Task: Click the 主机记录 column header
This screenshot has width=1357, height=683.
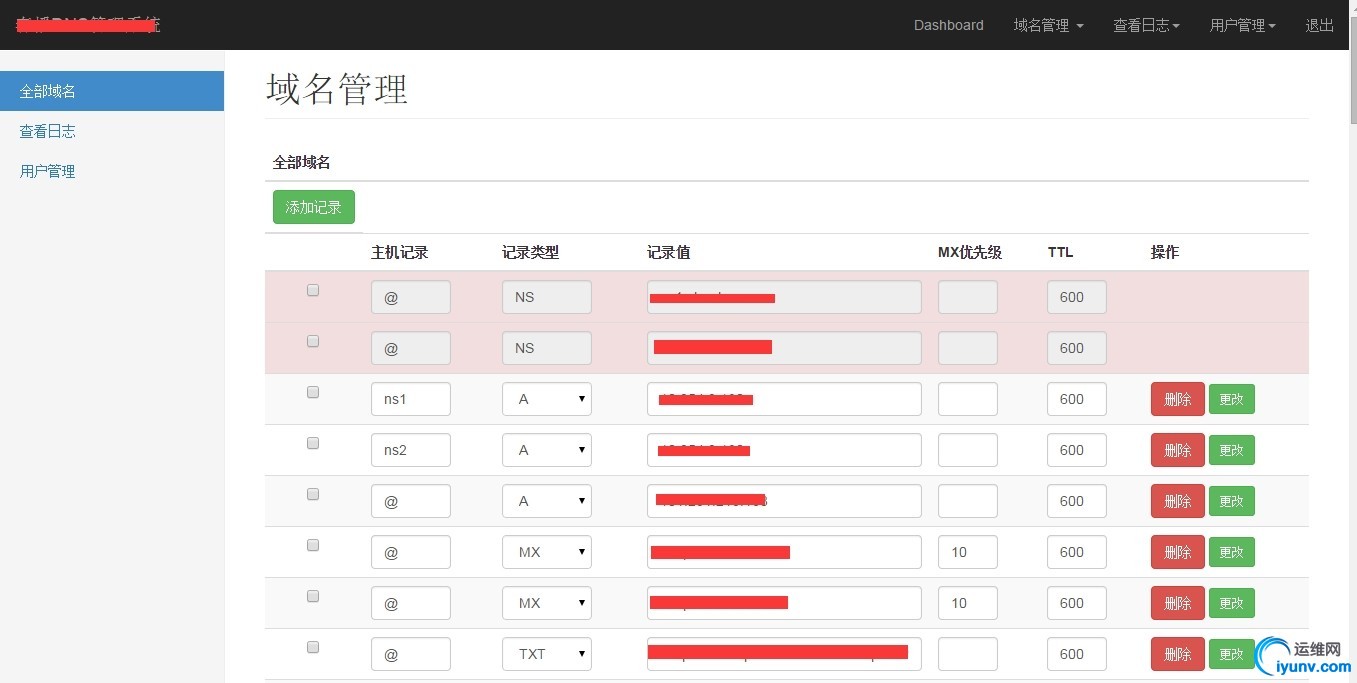Action: tap(399, 253)
